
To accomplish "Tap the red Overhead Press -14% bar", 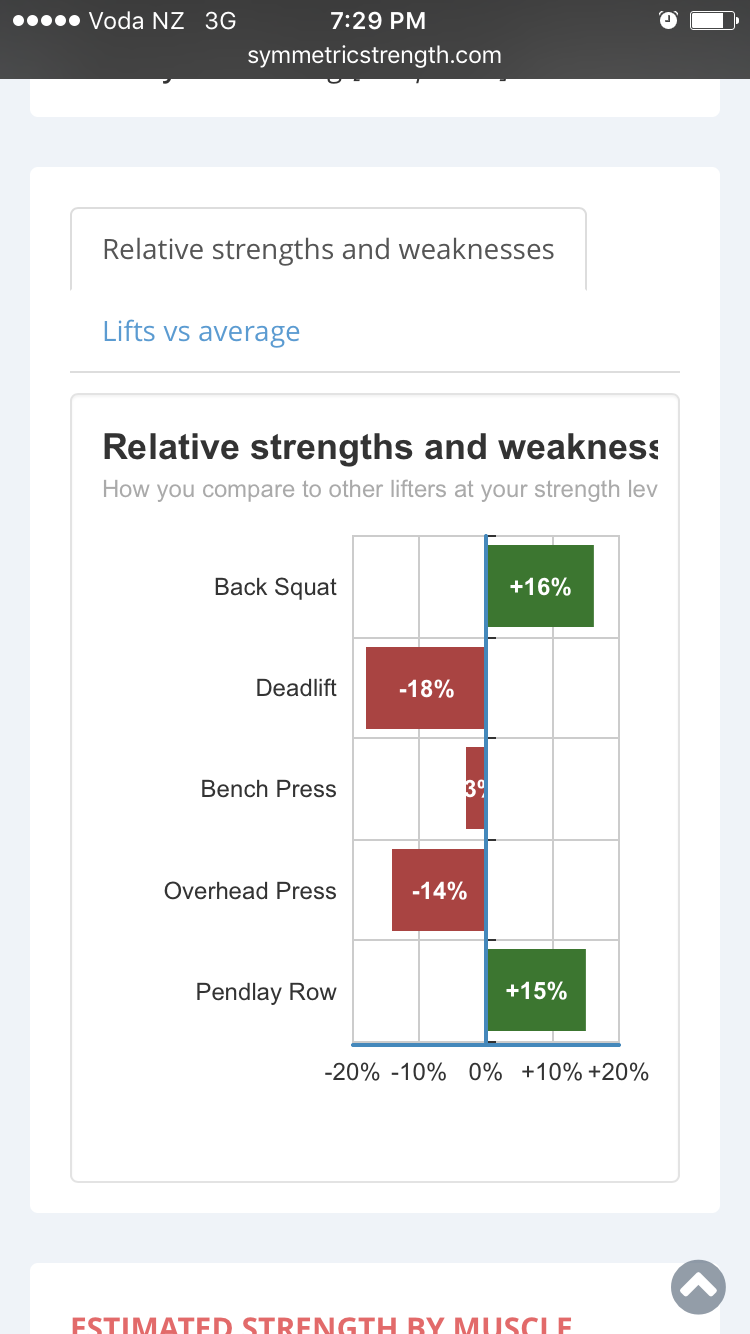I will point(438,890).
